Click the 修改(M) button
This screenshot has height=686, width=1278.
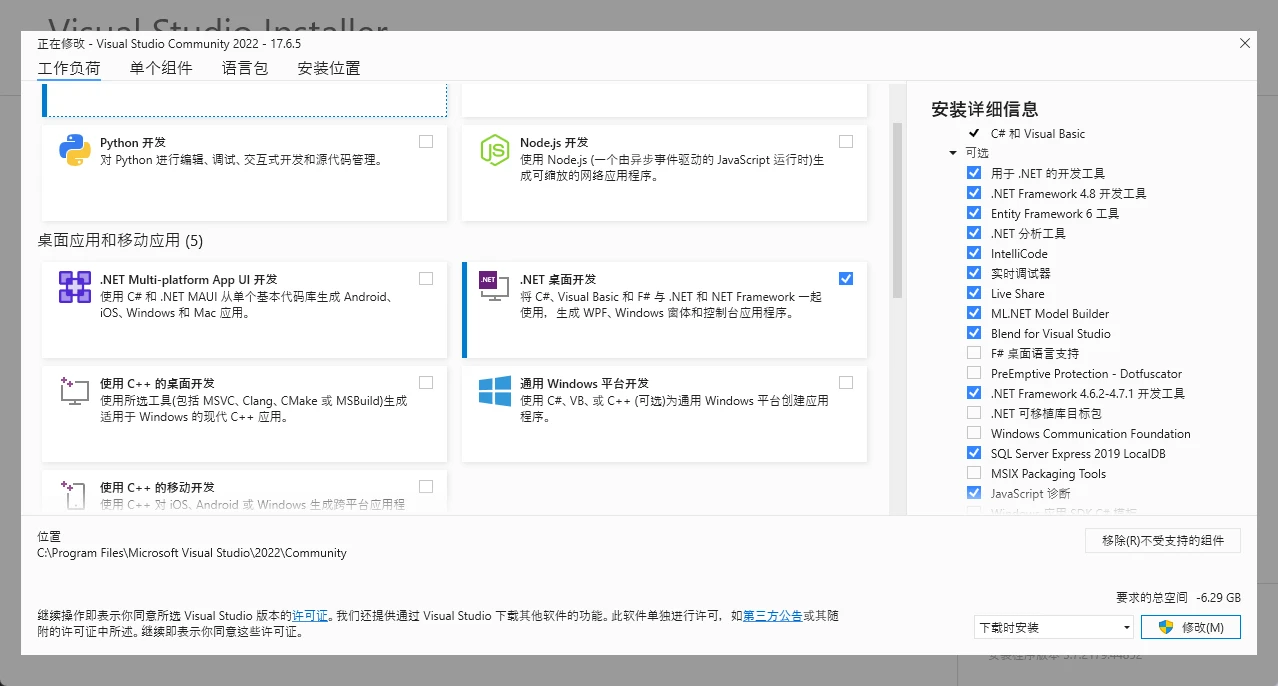click(x=1191, y=627)
